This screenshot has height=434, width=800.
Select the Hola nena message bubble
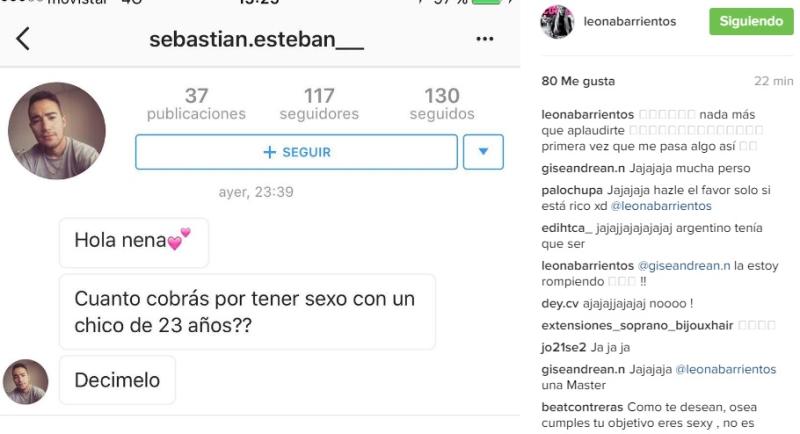134,243
